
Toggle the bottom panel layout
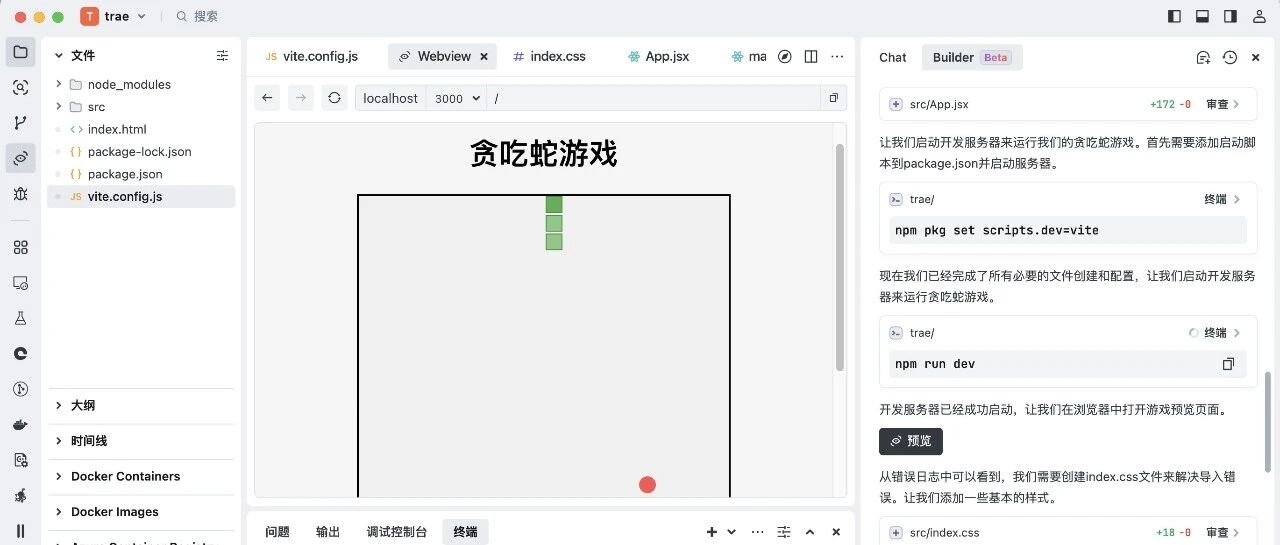(x=1202, y=16)
